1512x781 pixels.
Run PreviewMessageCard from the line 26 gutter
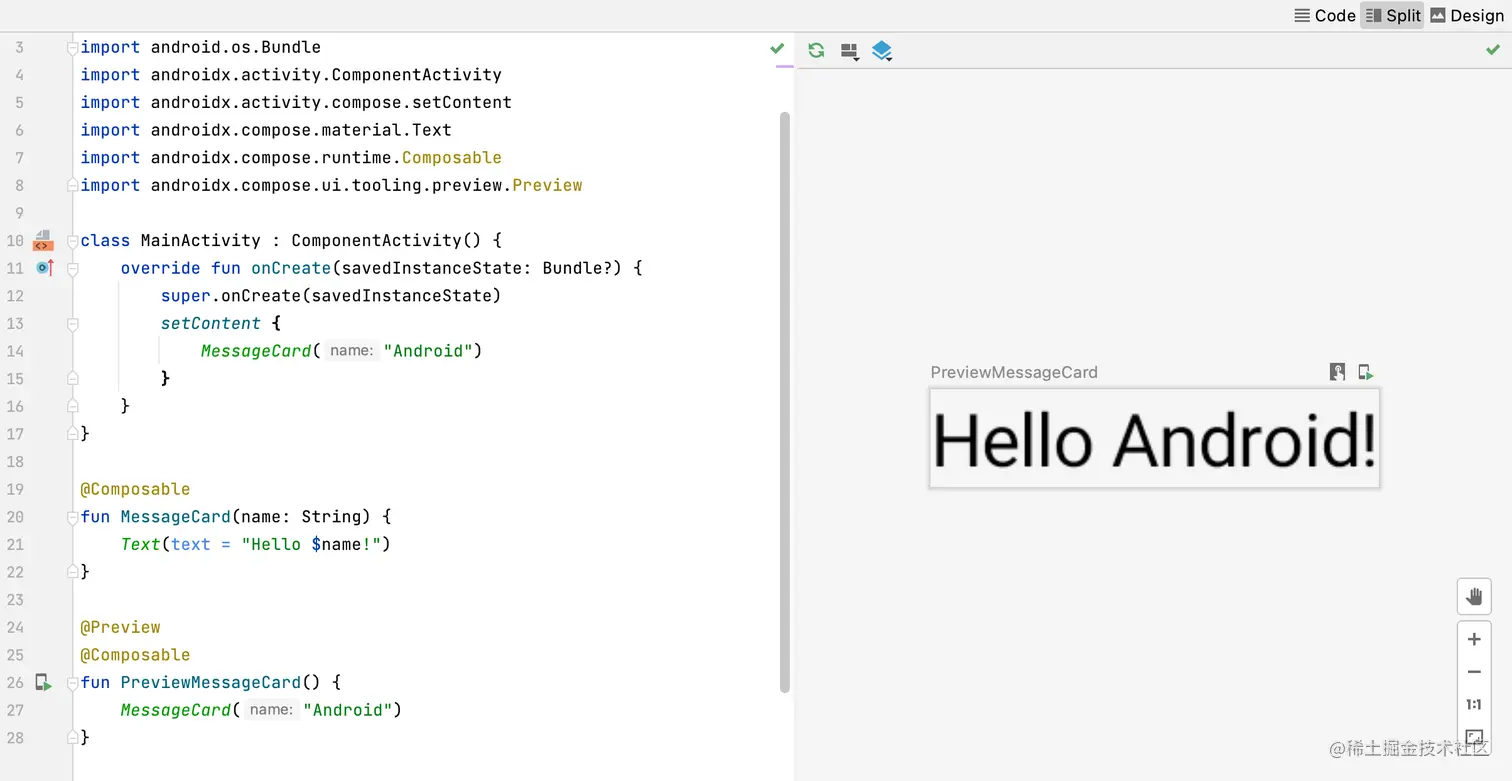(x=43, y=682)
